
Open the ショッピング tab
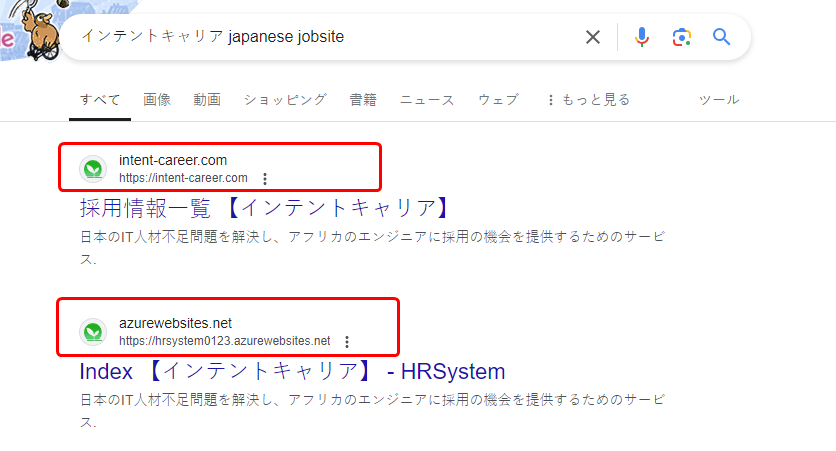coord(285,100)
